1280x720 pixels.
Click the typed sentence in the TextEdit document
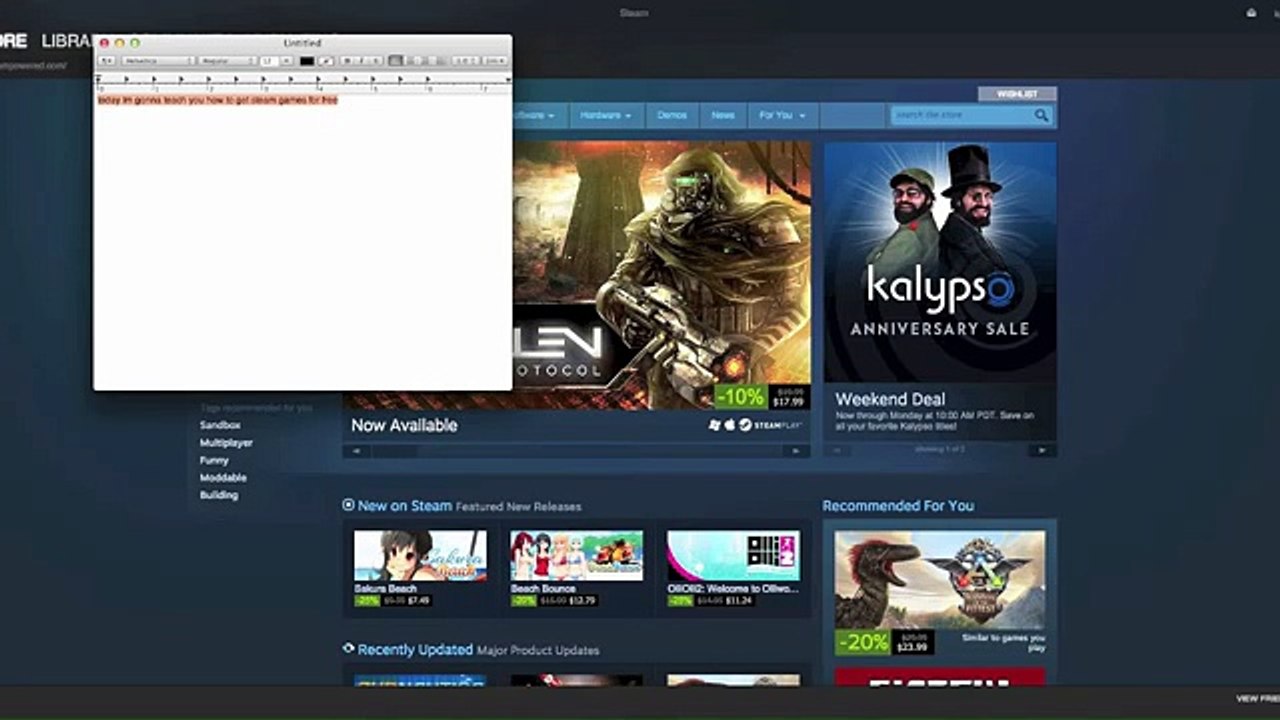218,100
